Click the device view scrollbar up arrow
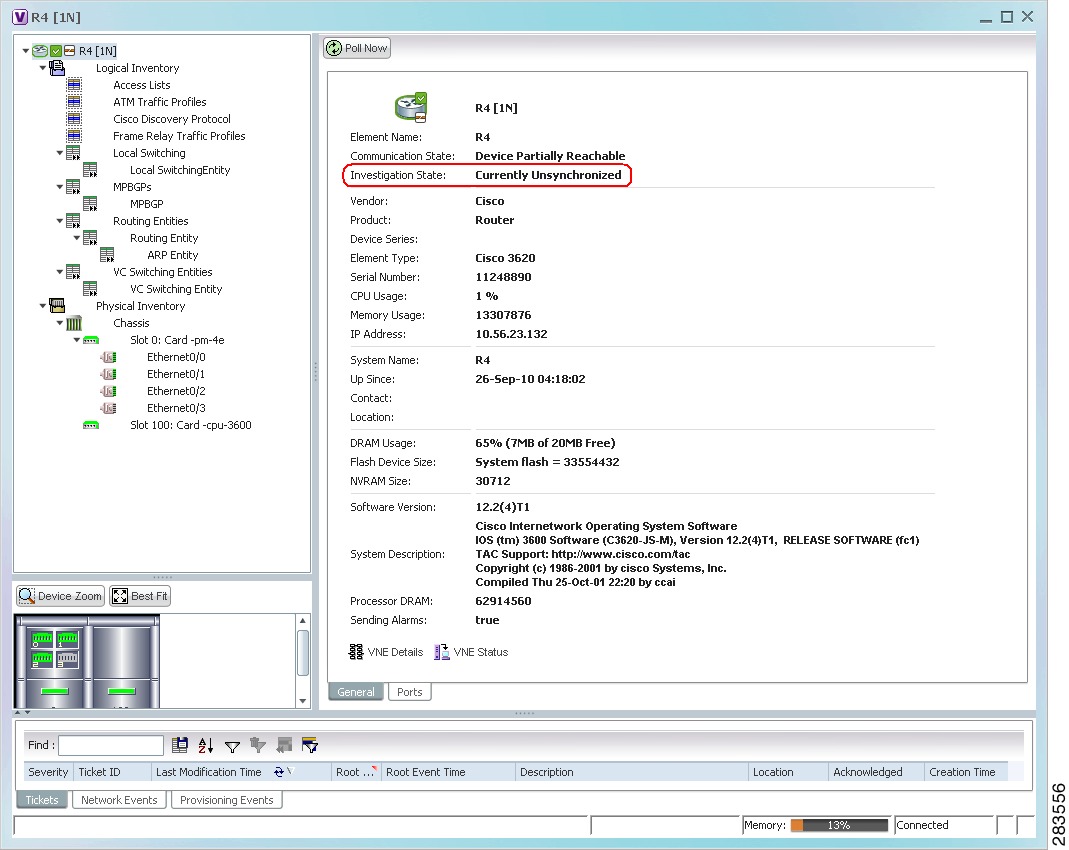Image resolution: width=1069 pixels, height=850 pixels. [x=303, y=621]
